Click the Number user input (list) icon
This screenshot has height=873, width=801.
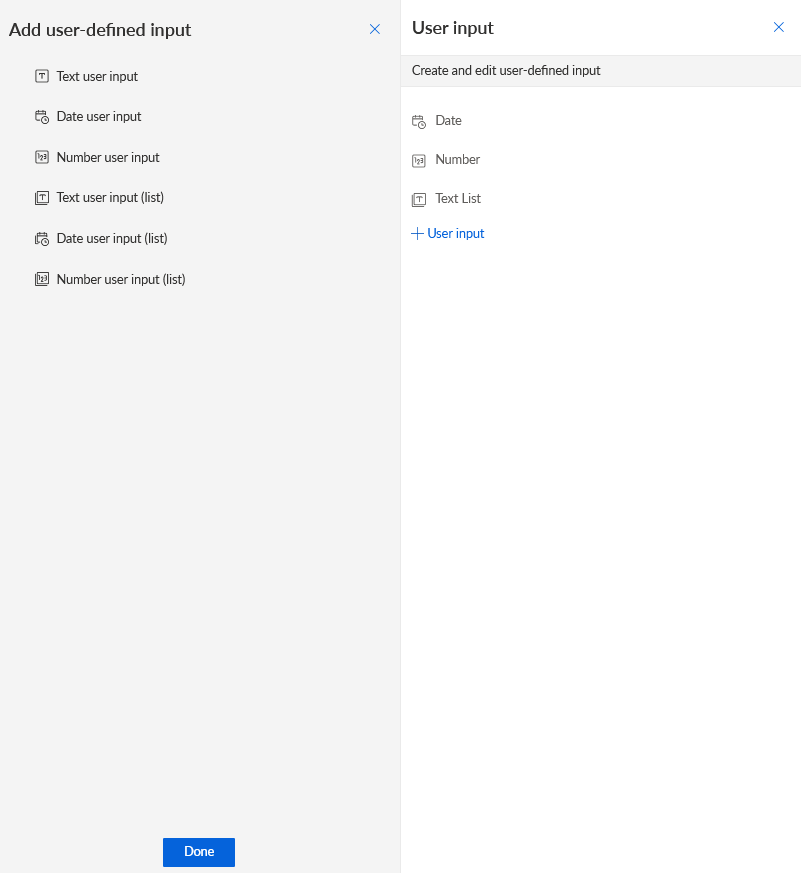point(42,279)
